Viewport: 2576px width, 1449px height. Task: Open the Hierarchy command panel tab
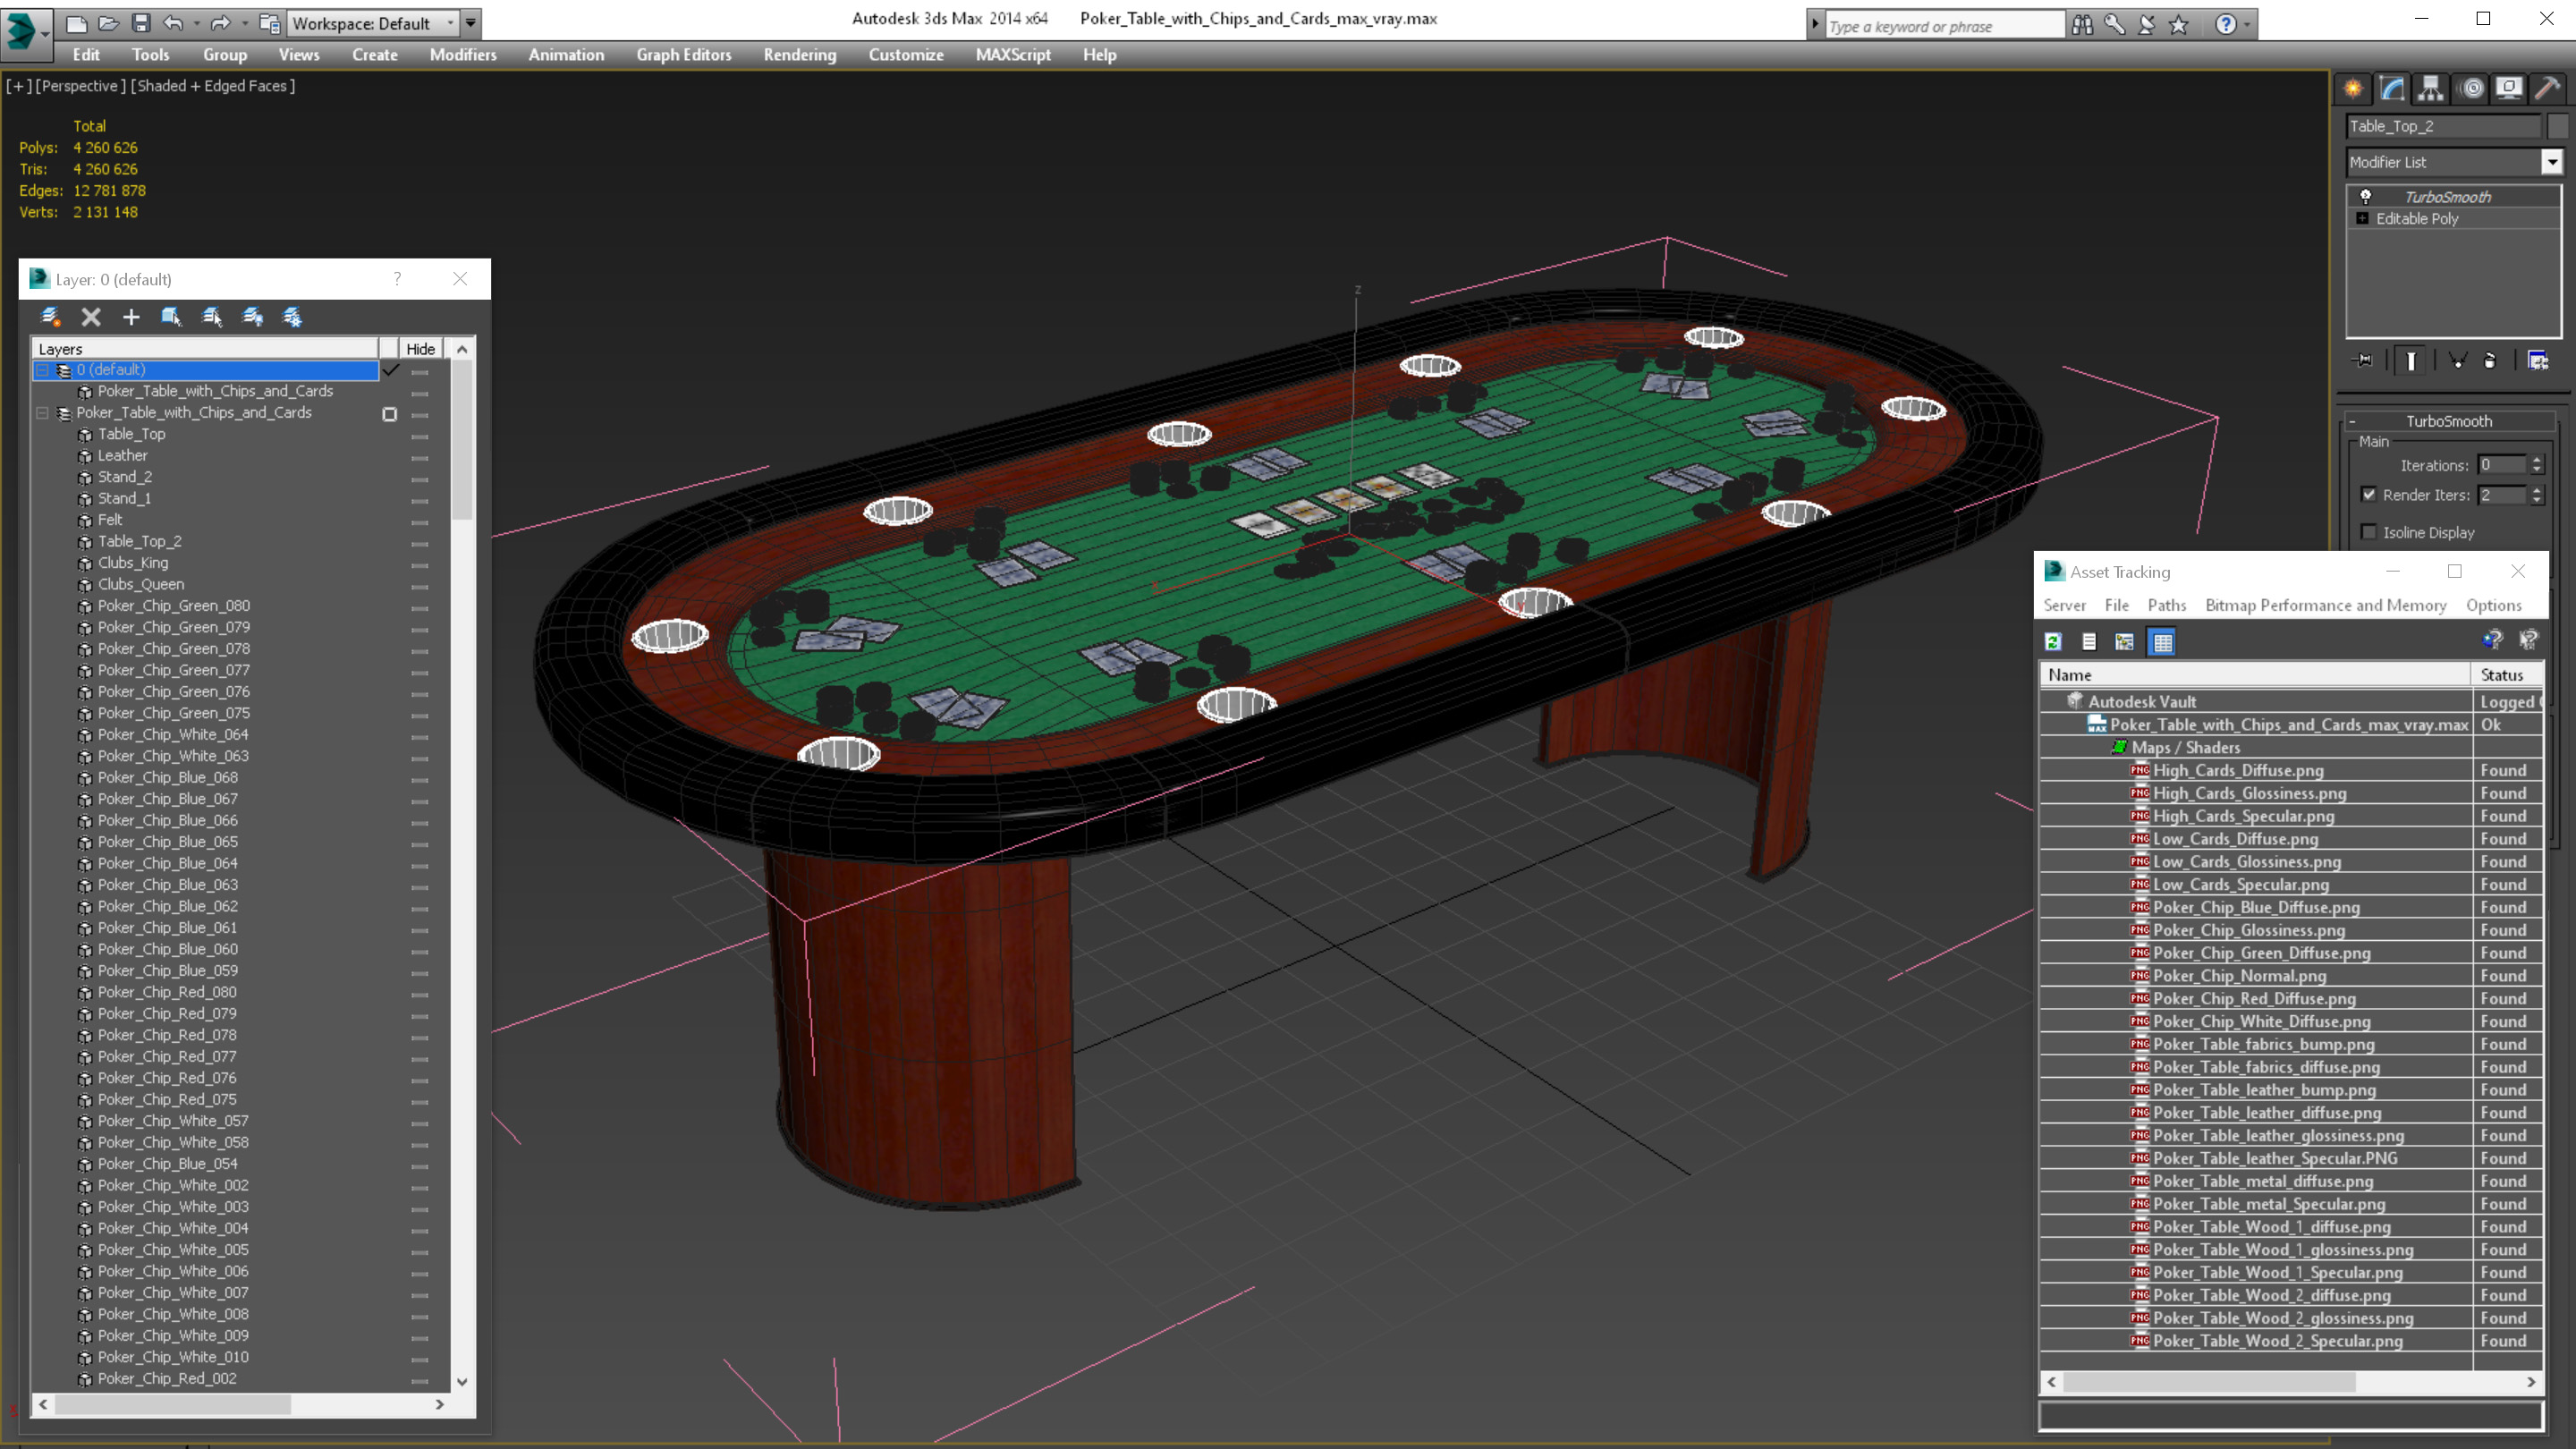(x=2430, y=89)
